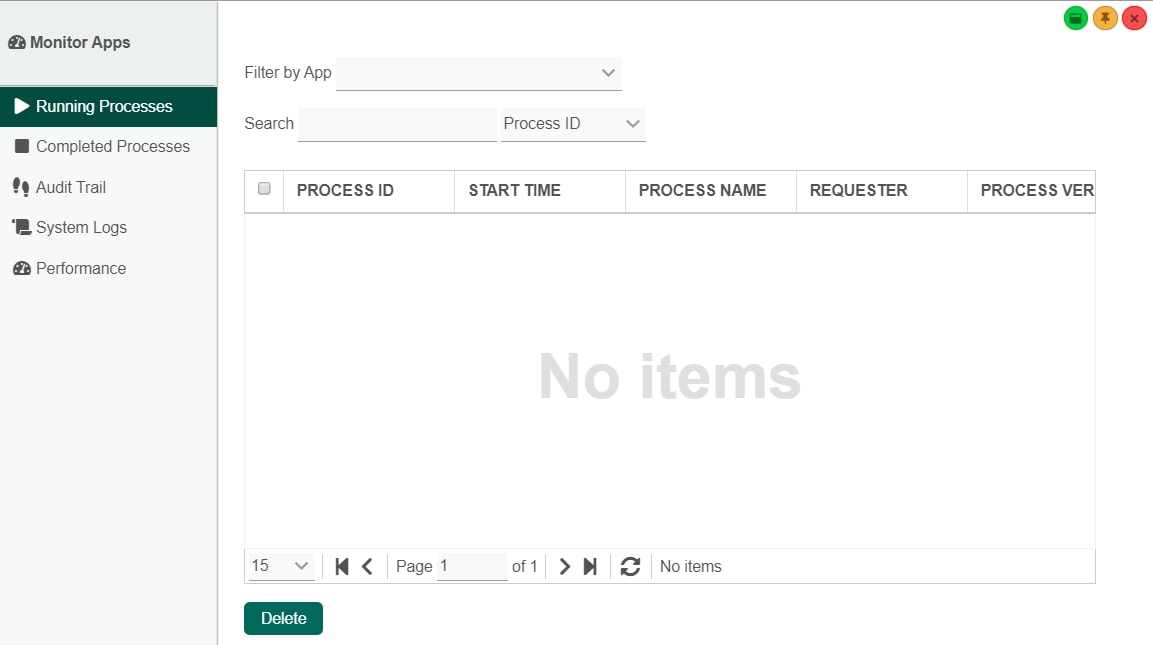The height and width of the screenshot is (645, 1153).
Task: Click the Monitor Apps dashboard icon
Action: pyautogui.click(x=16, y=43)
